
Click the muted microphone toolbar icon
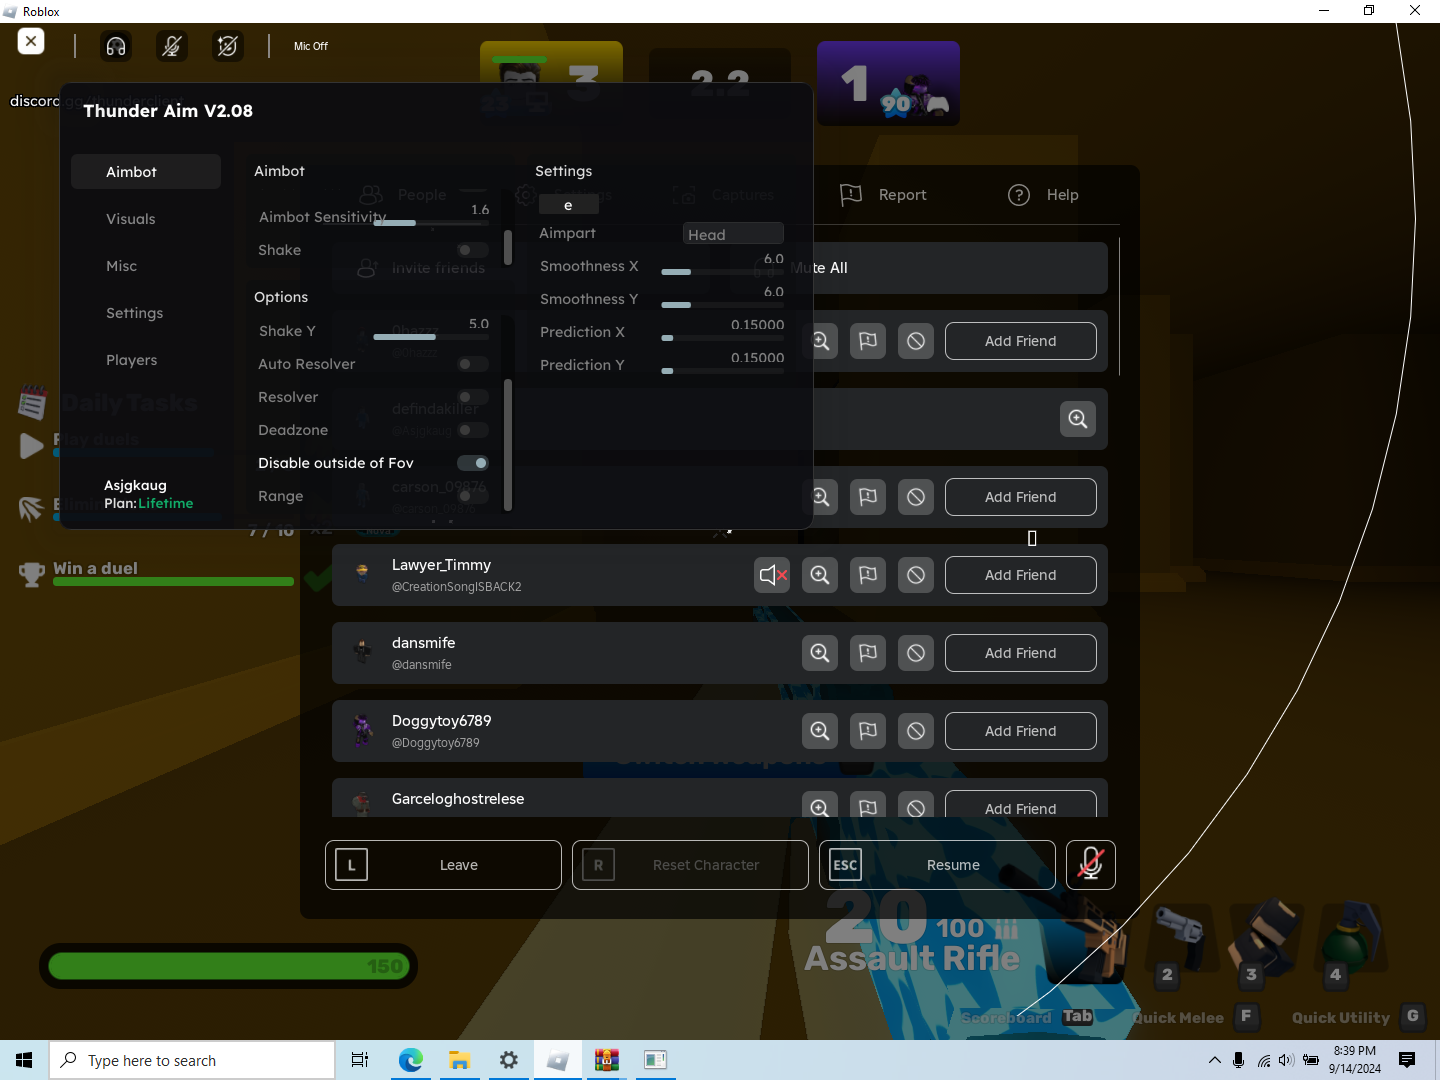172,46
